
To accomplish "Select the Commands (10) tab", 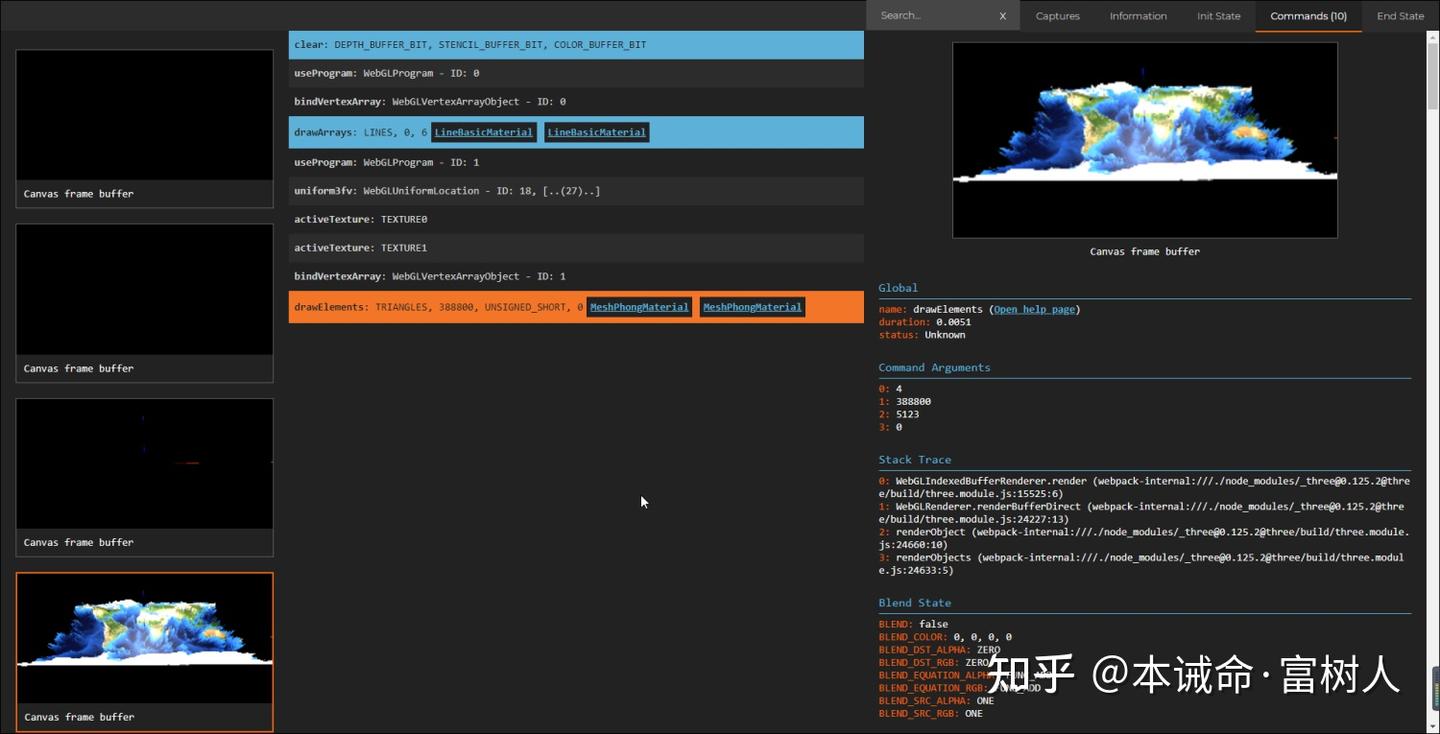I will coord(1308,16).
